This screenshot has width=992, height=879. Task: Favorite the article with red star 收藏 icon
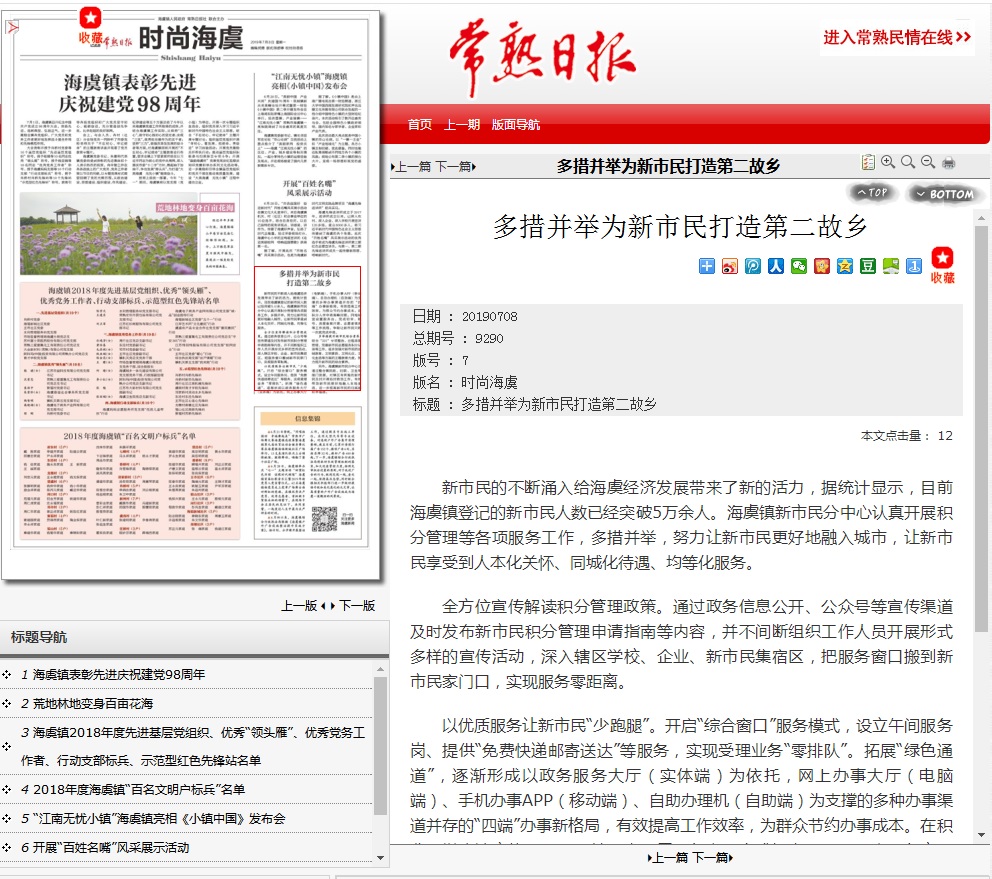[x=943, y=265]
